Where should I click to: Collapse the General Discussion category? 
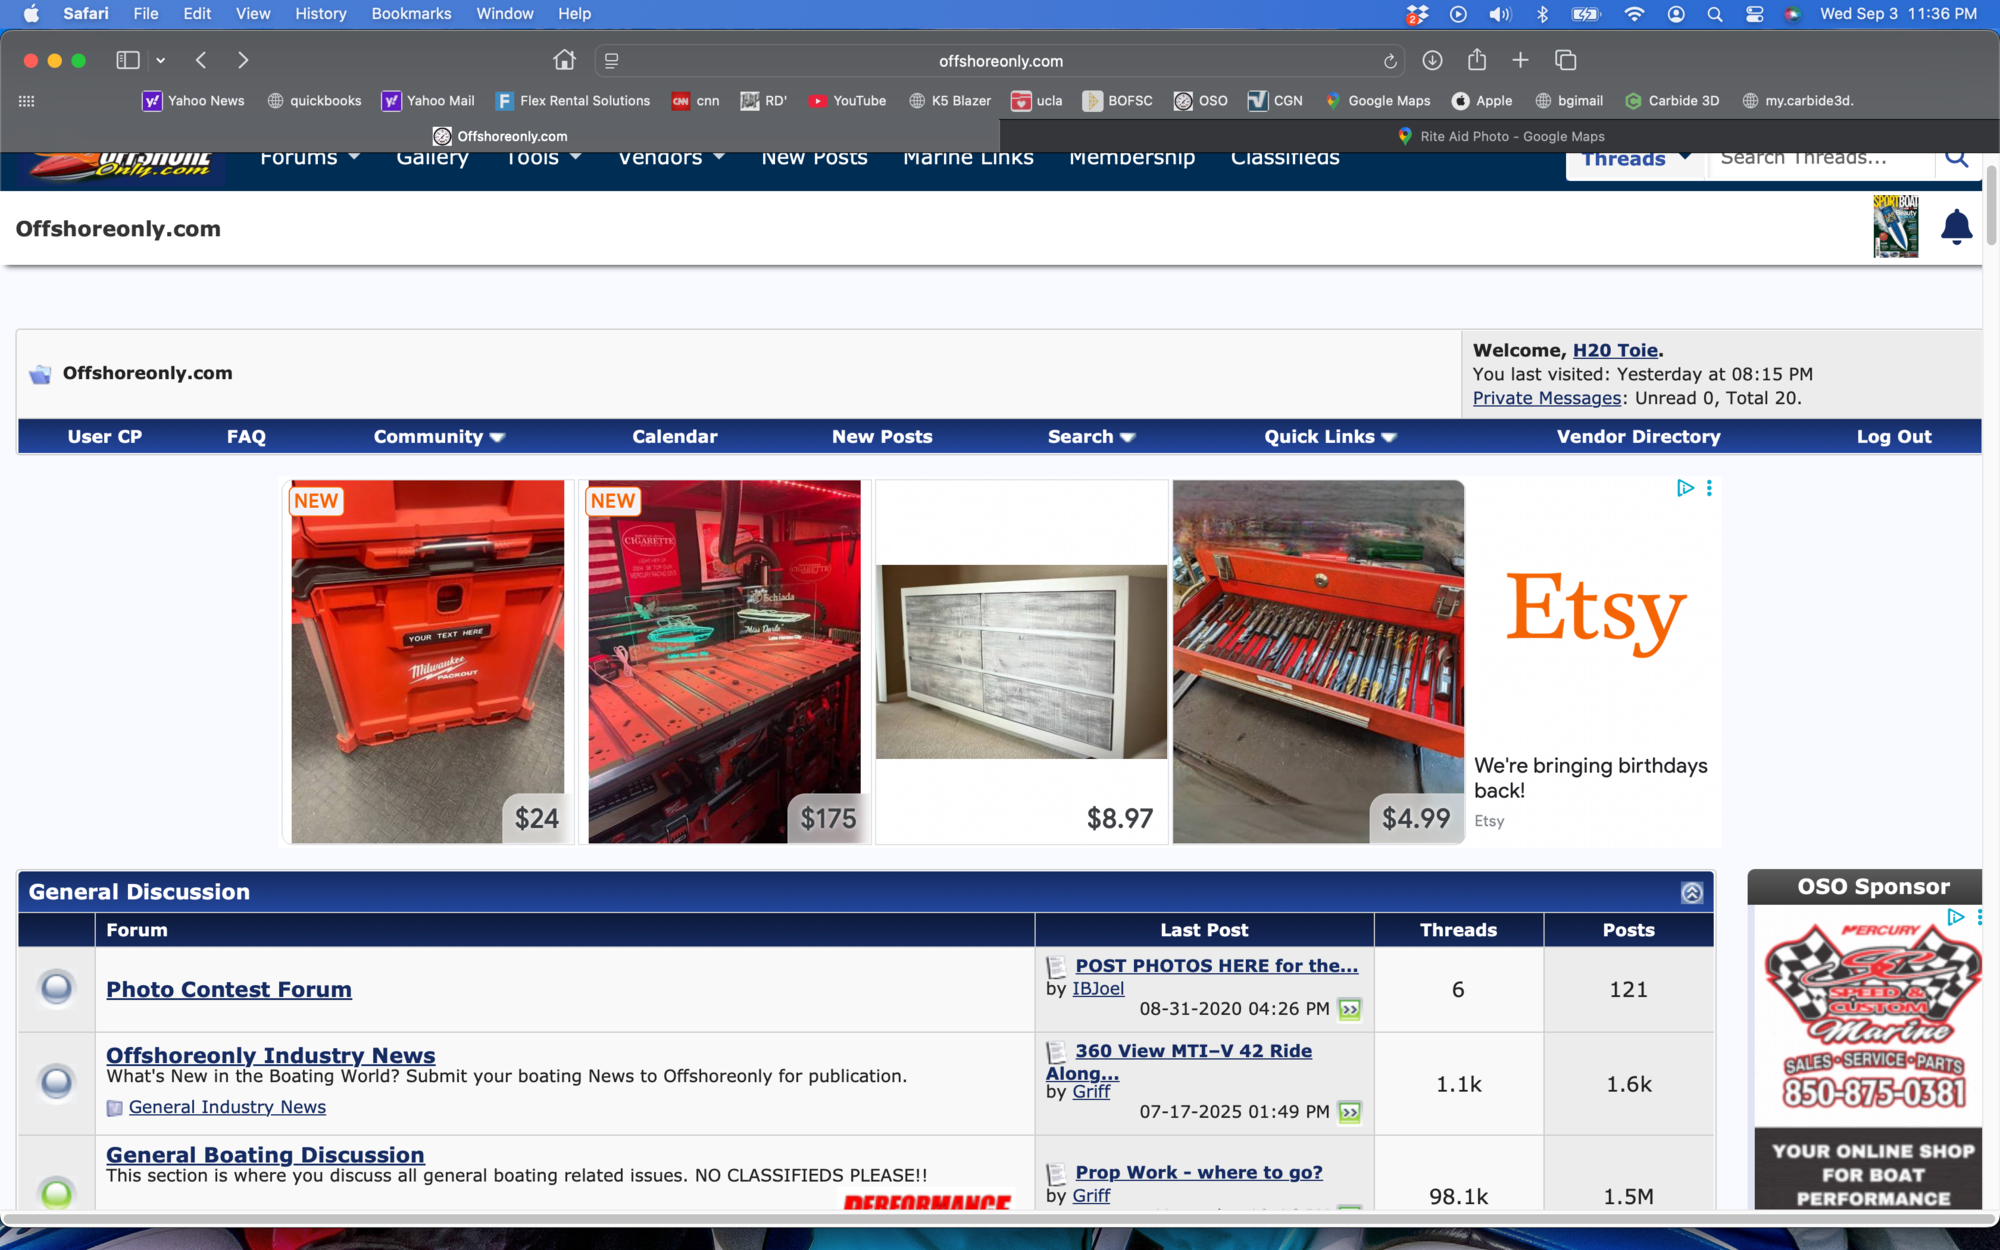coord(1691,892)
